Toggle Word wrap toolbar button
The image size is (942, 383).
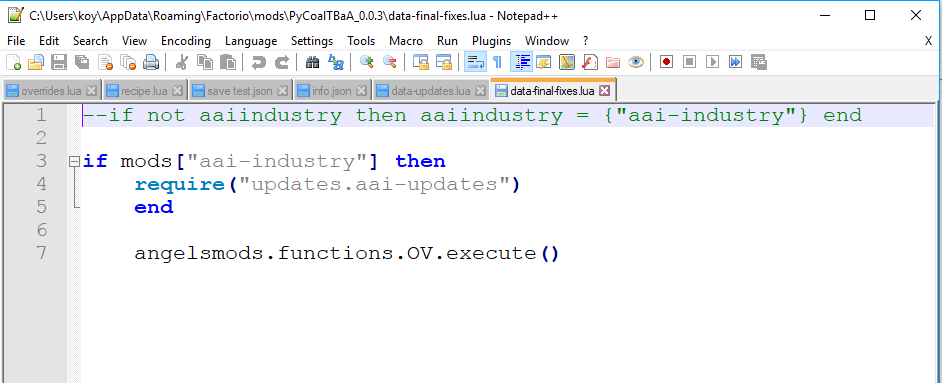(x=476, y=62)
